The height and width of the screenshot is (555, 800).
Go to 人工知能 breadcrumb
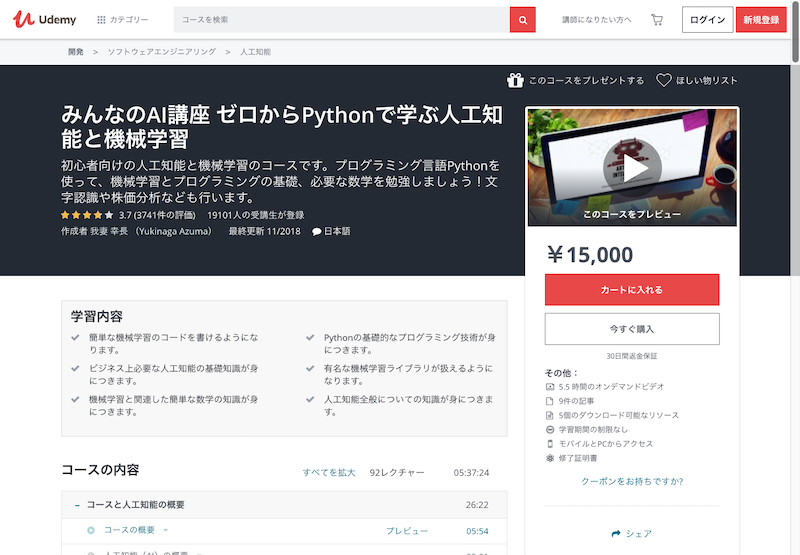point(255,52)
